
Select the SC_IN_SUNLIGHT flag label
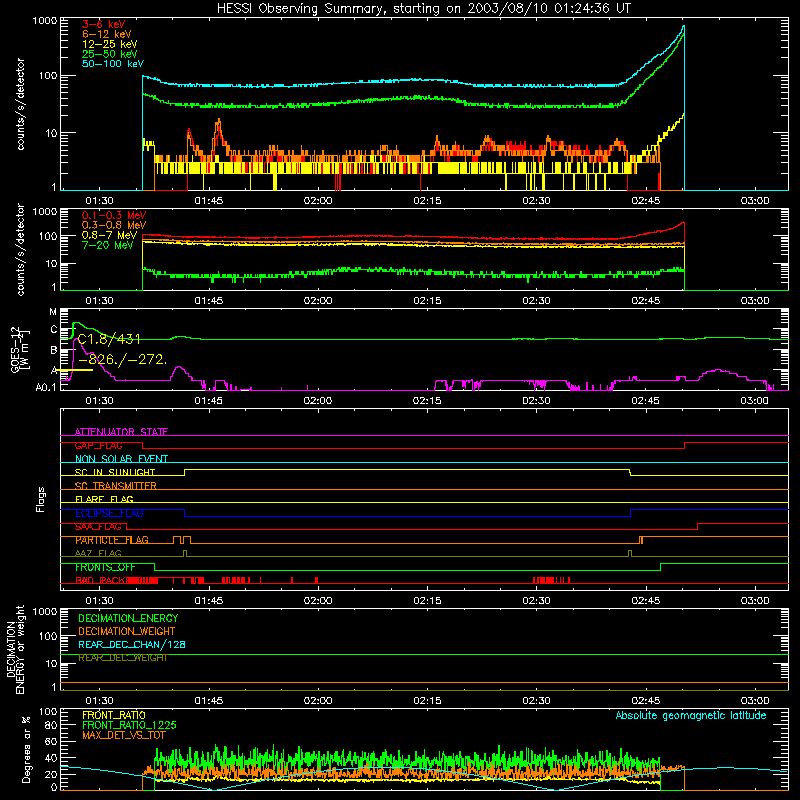[x=115, y=472]
